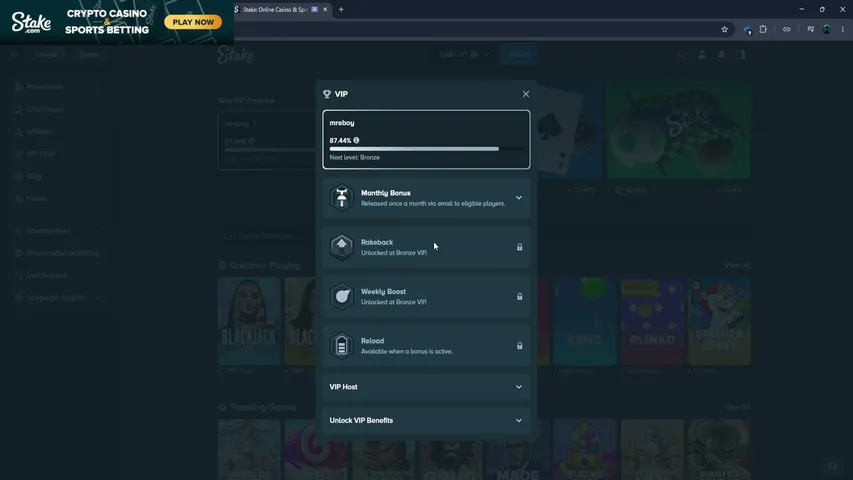Close the VIP dialog

pyautogui.click(x=526, y=94)
